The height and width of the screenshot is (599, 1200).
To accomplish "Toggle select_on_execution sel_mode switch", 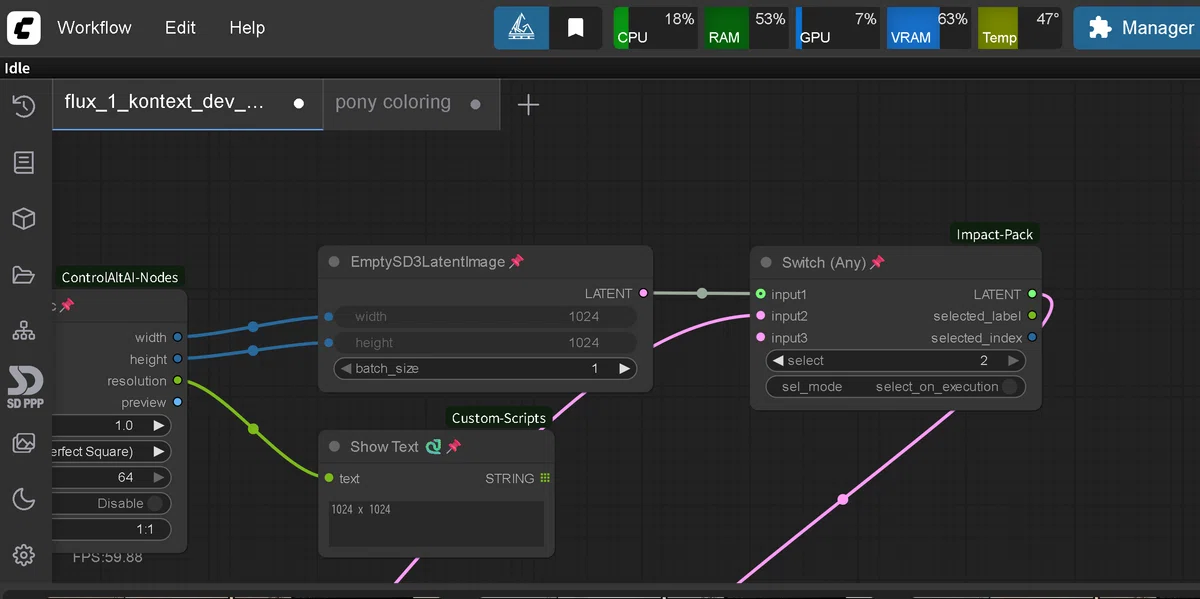I will coord(1011,387).
